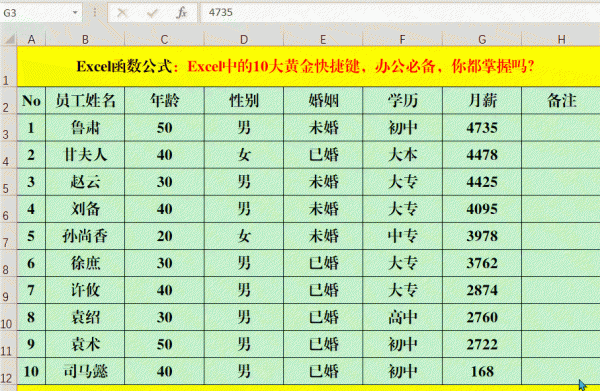The image size is (600, 391).
Task: Select the empty 备注 cell for 鲁肃
Action: click(x=561, y=127)
